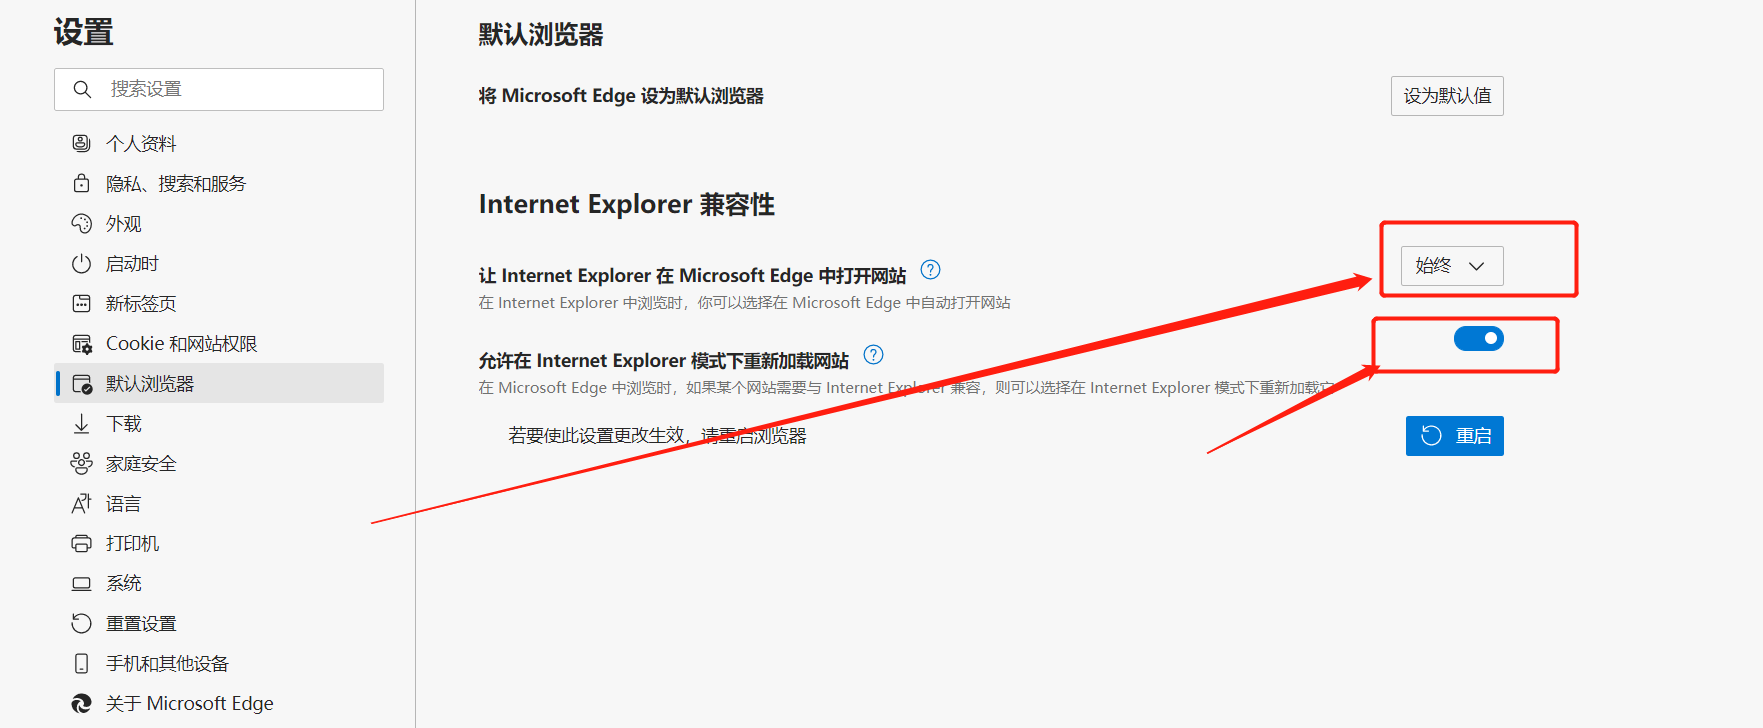1763x728 pixels.
Task: Click the 外观 appearance palette icon
Action: click(81, 223)
